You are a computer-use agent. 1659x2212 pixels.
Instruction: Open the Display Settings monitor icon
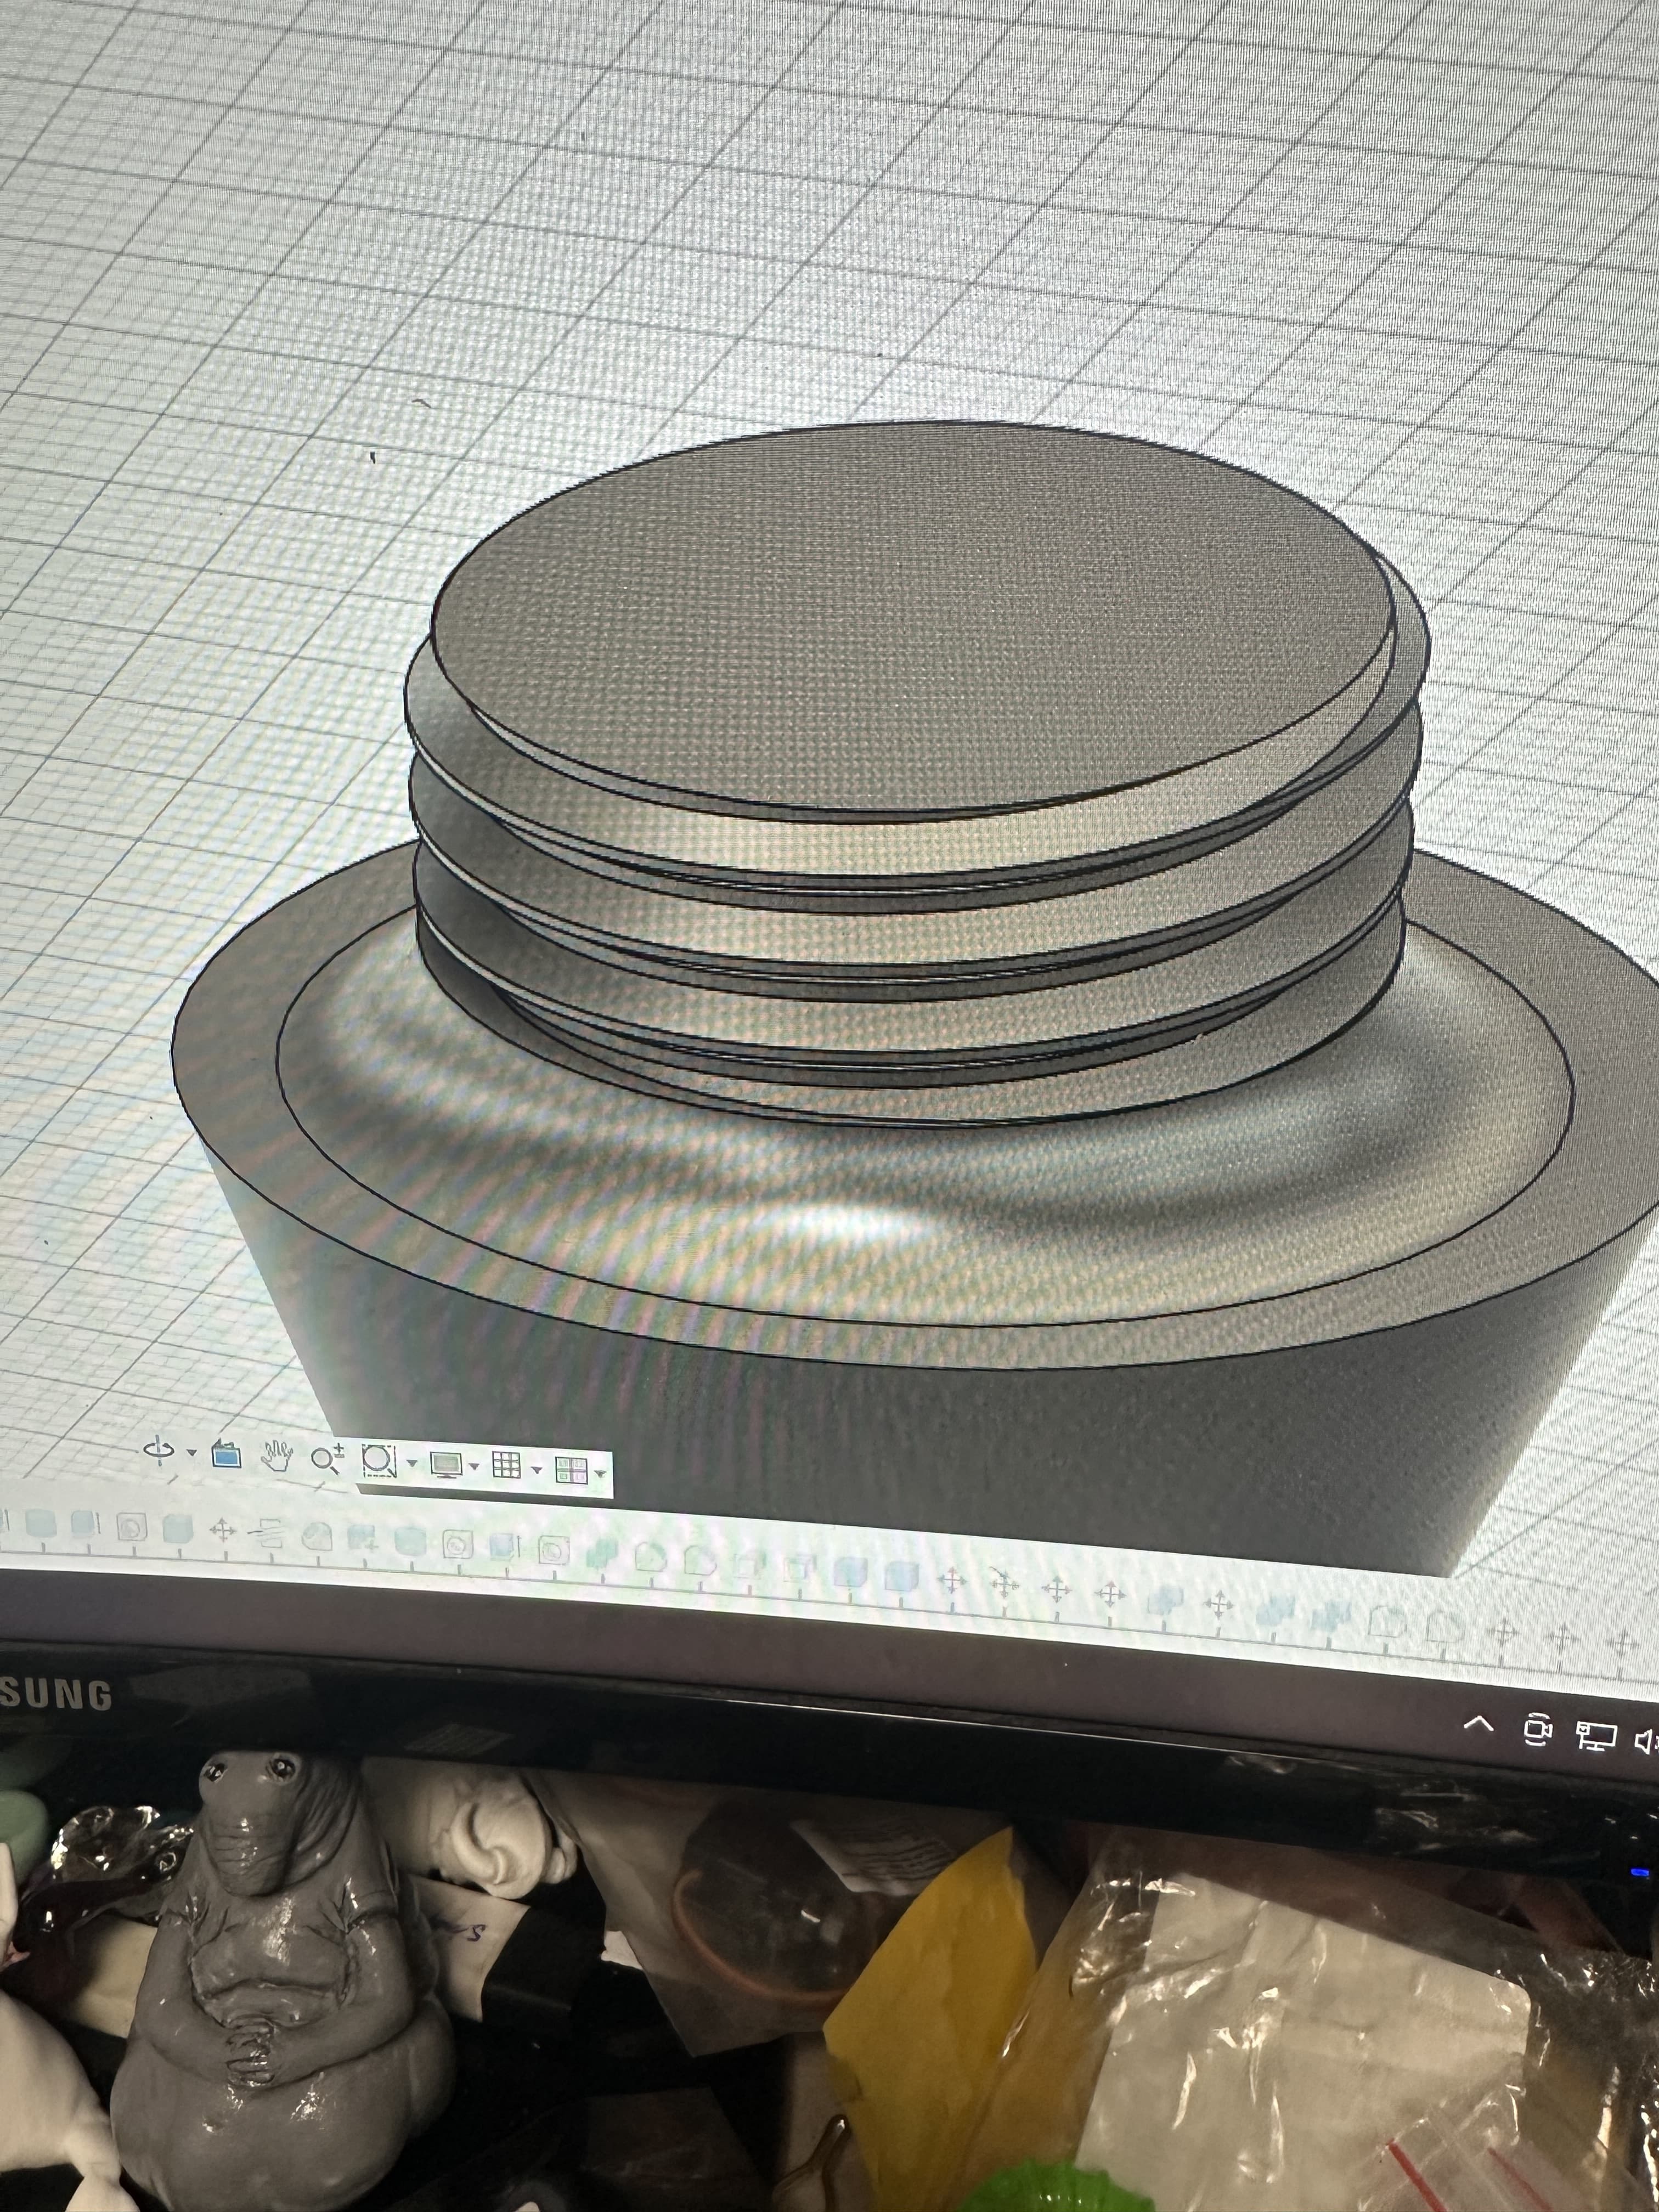446,1465
